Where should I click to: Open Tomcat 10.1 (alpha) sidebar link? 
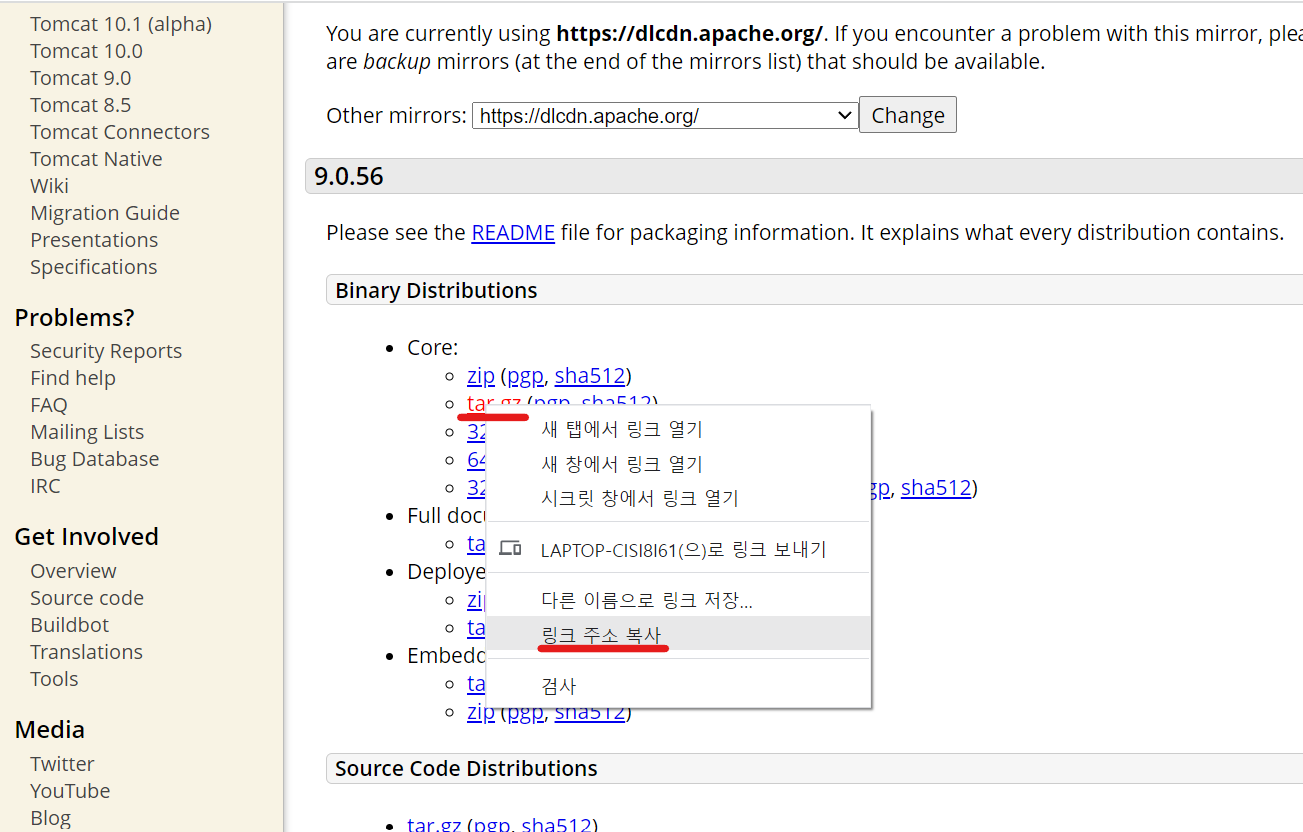click(x=121, y=24)
